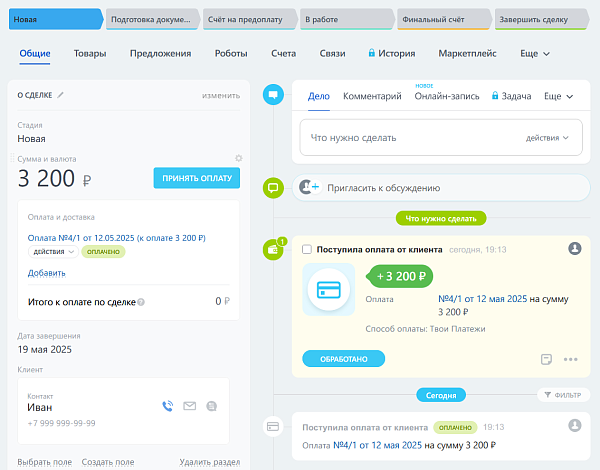Viewport: 600px width, 470px height.
Task: Click the pencil icon next to О СДЕЛКЕ
Action: click(60, 95)
